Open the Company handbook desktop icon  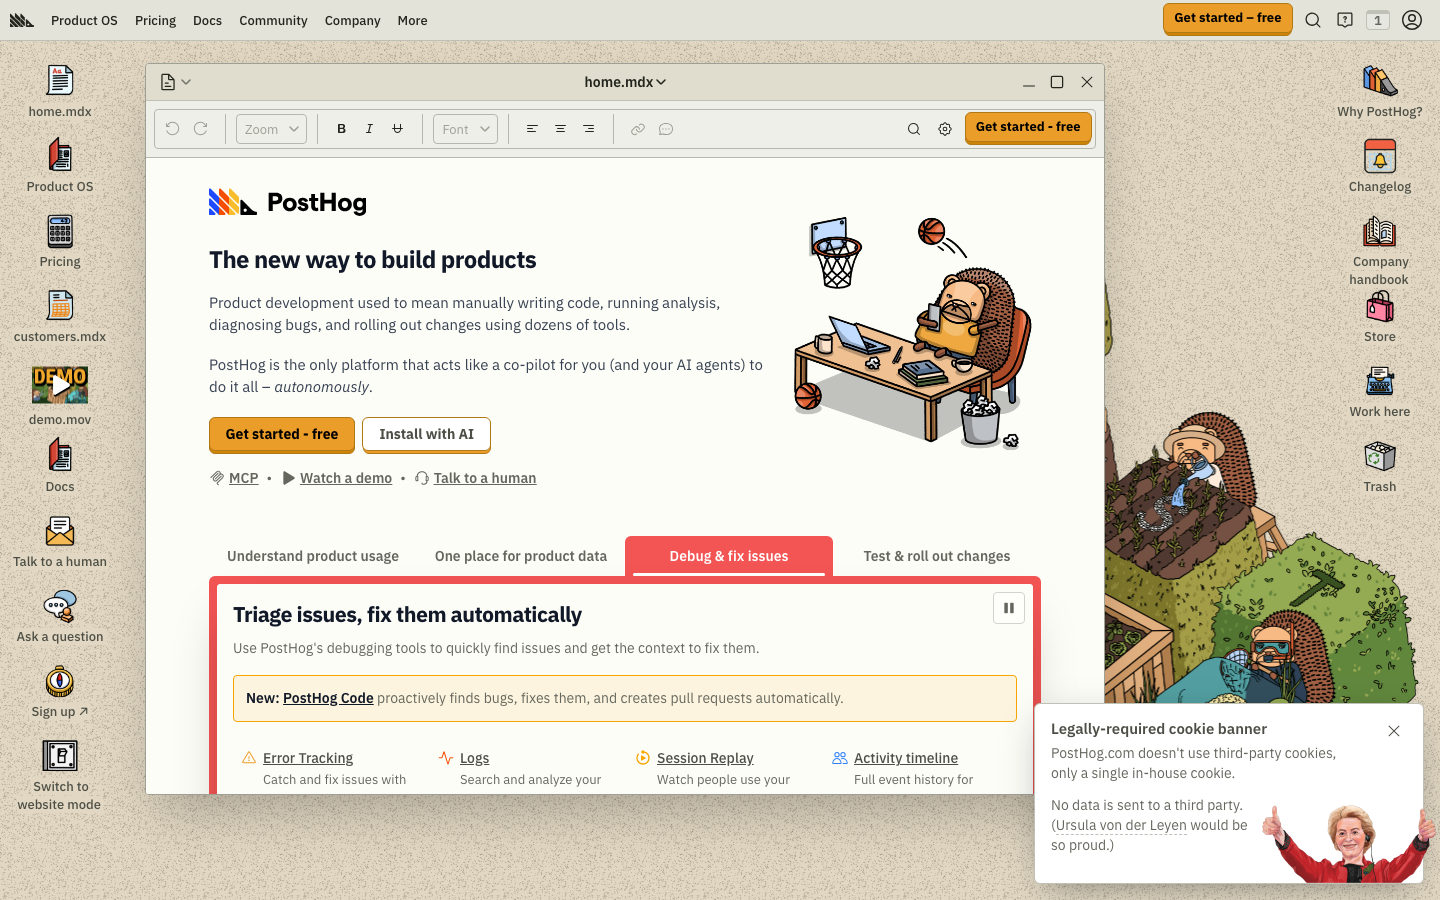(x=1380, y=250)
